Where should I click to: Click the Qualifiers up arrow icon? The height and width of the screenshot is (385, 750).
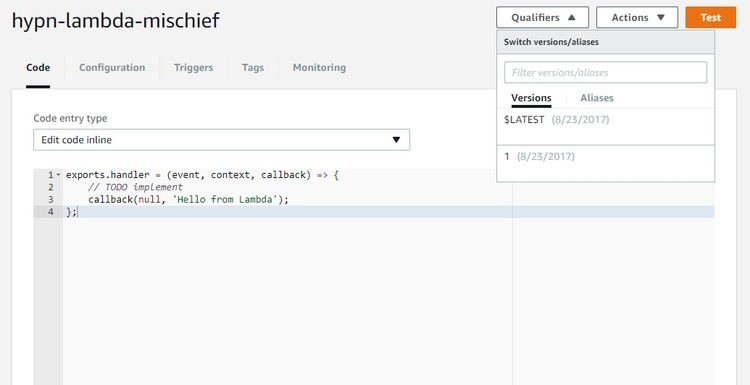[571, 18]
